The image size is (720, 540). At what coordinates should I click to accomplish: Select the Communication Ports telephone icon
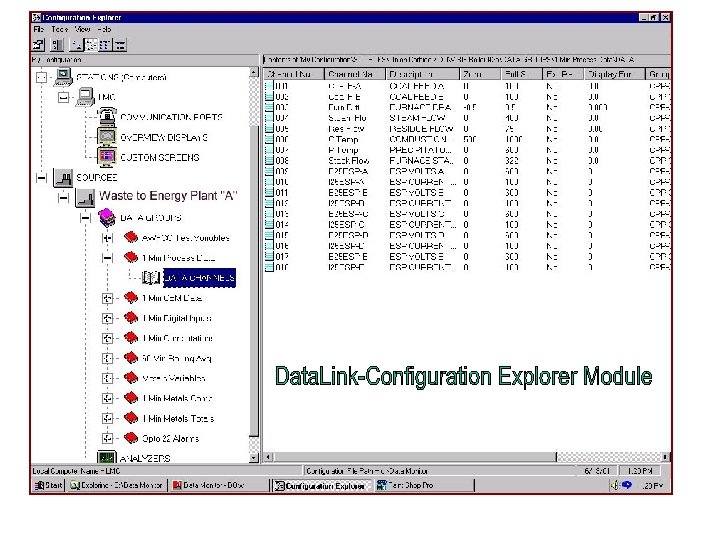pyautogui.click(x=106, y=117)
